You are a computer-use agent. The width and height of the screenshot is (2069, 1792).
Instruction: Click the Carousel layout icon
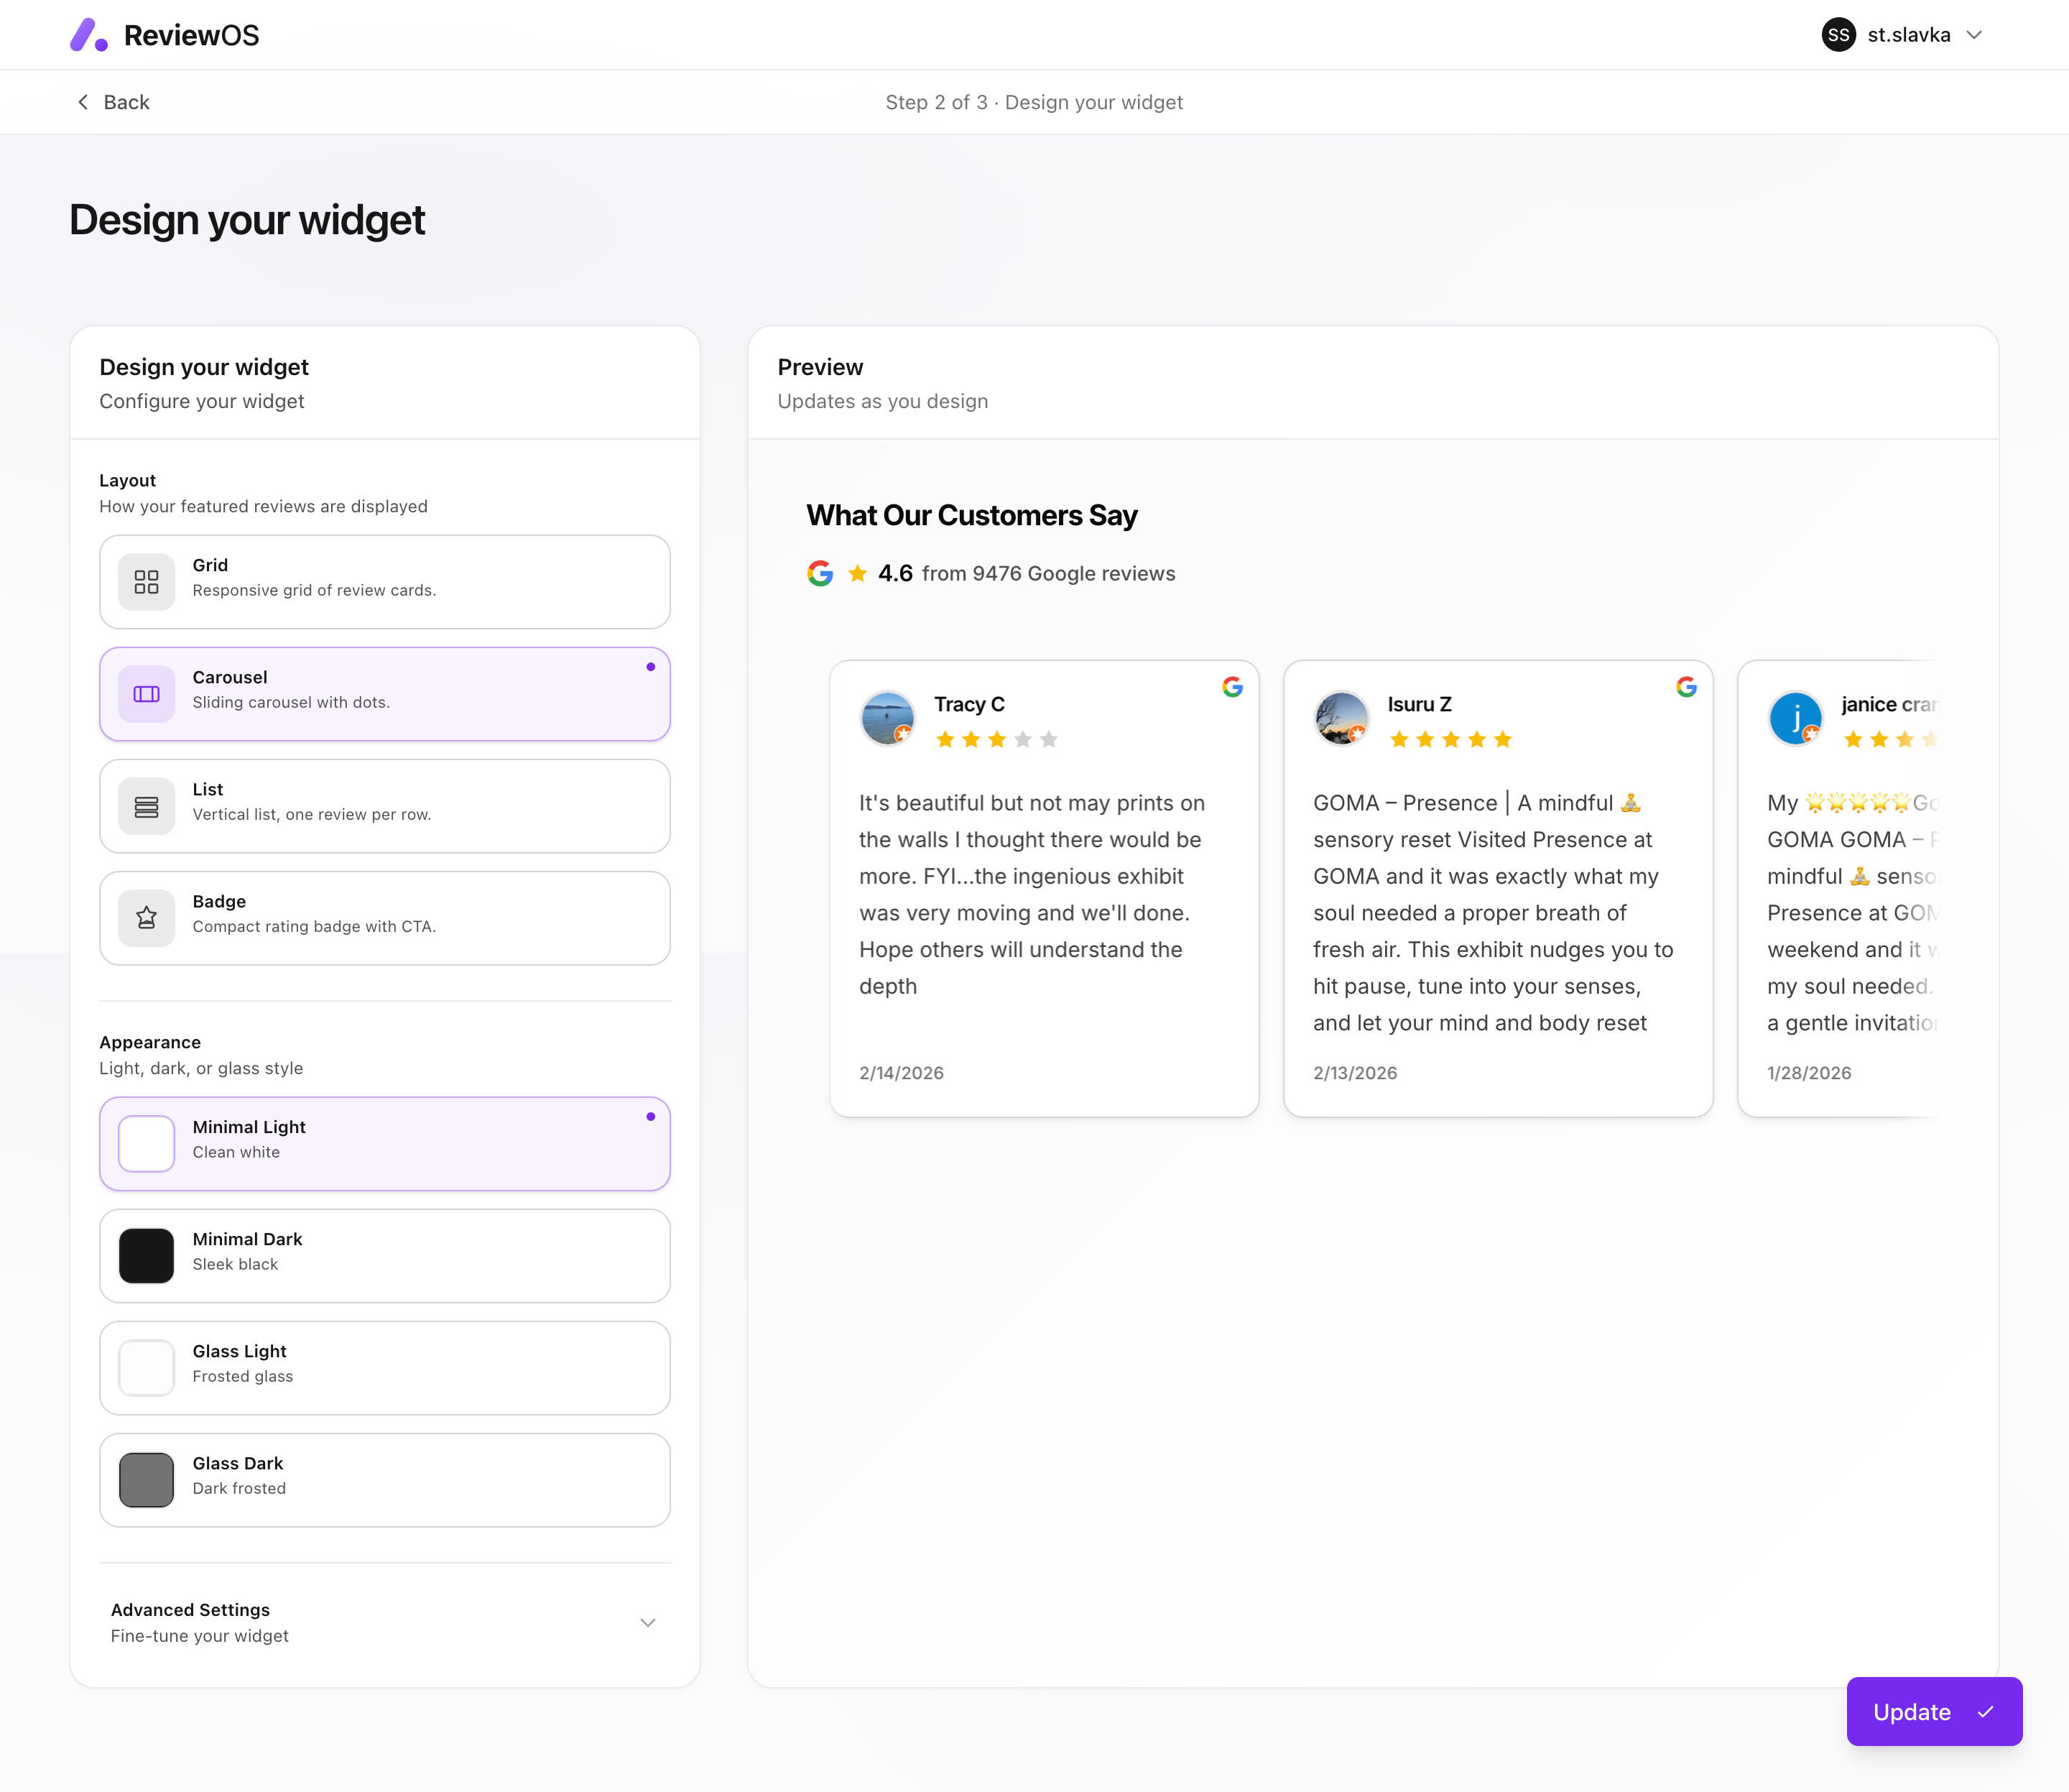pos(146,694)
